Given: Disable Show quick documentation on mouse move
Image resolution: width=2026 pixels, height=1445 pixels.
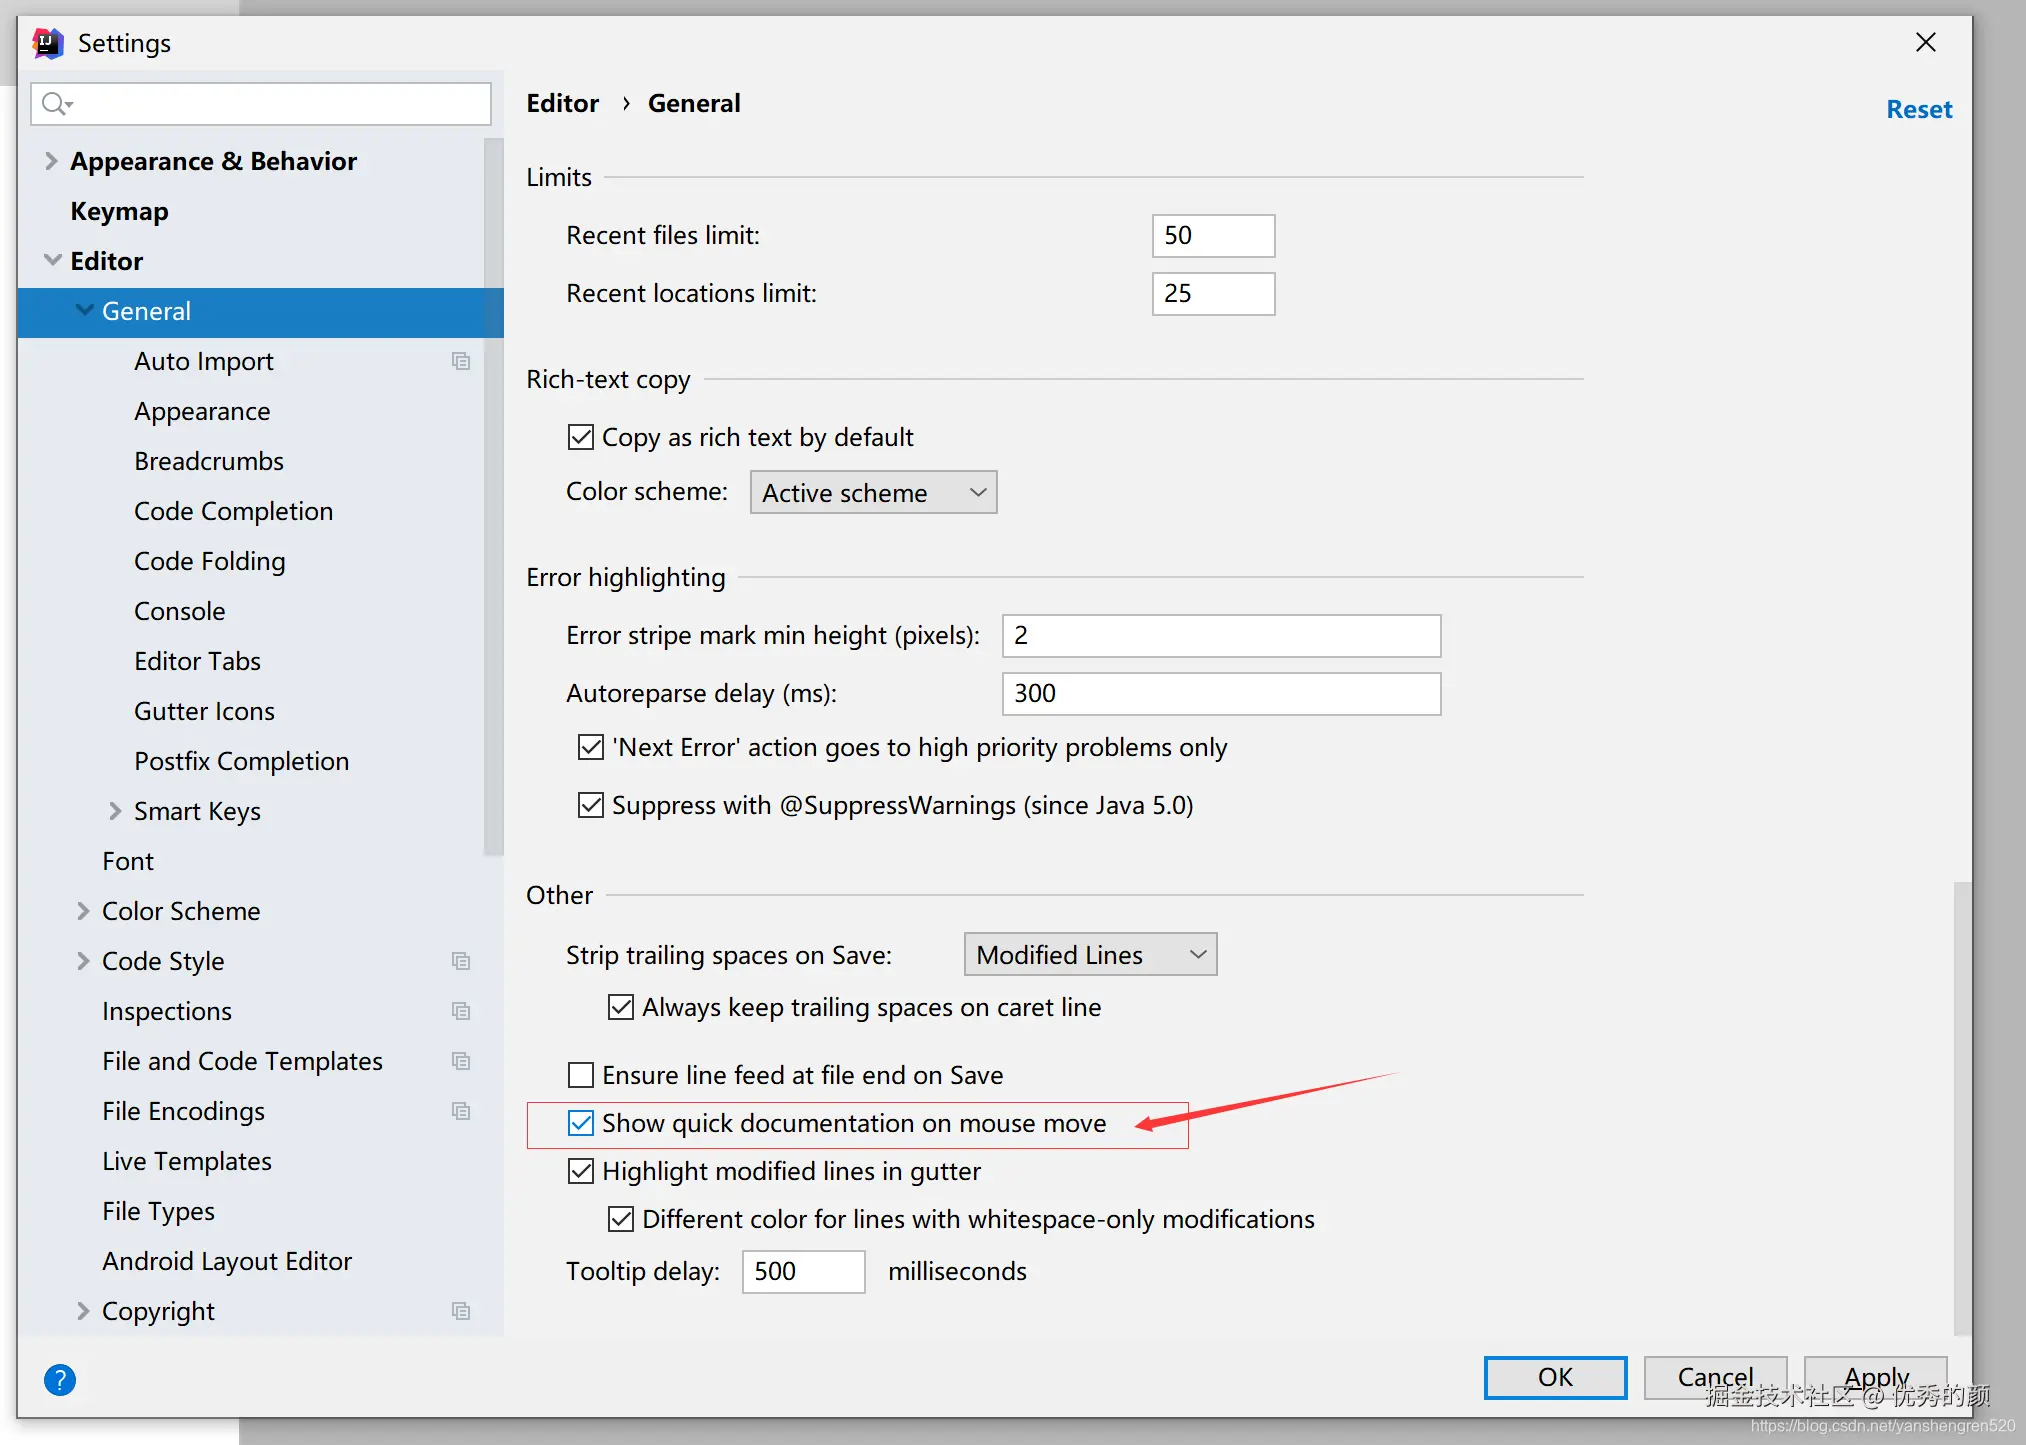Looking at the screenshot, I should pos(581,1124).
